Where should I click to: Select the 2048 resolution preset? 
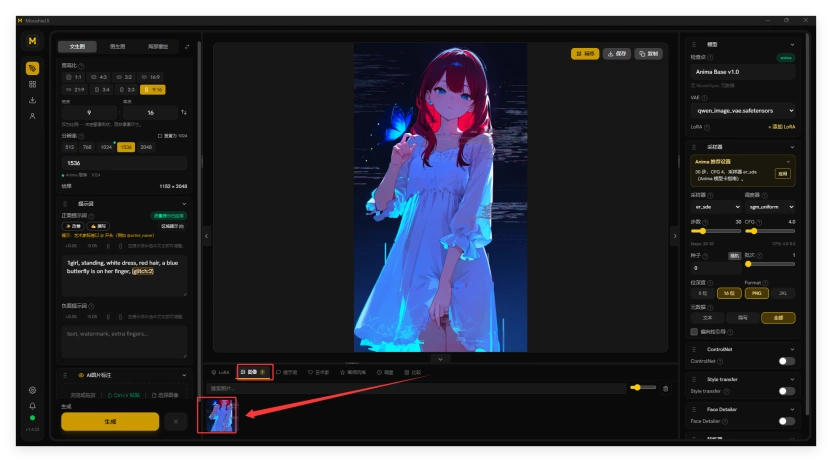pyautogui.click(x=146, y=147)
